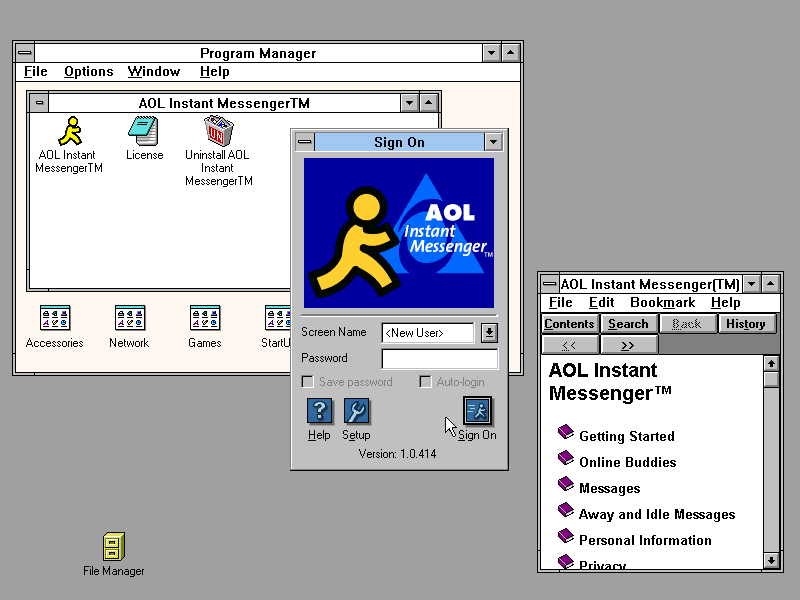This screenshot has width=800, height=600.
Task: Switch to the Contents help tab
Action: [x=569, y=323]
